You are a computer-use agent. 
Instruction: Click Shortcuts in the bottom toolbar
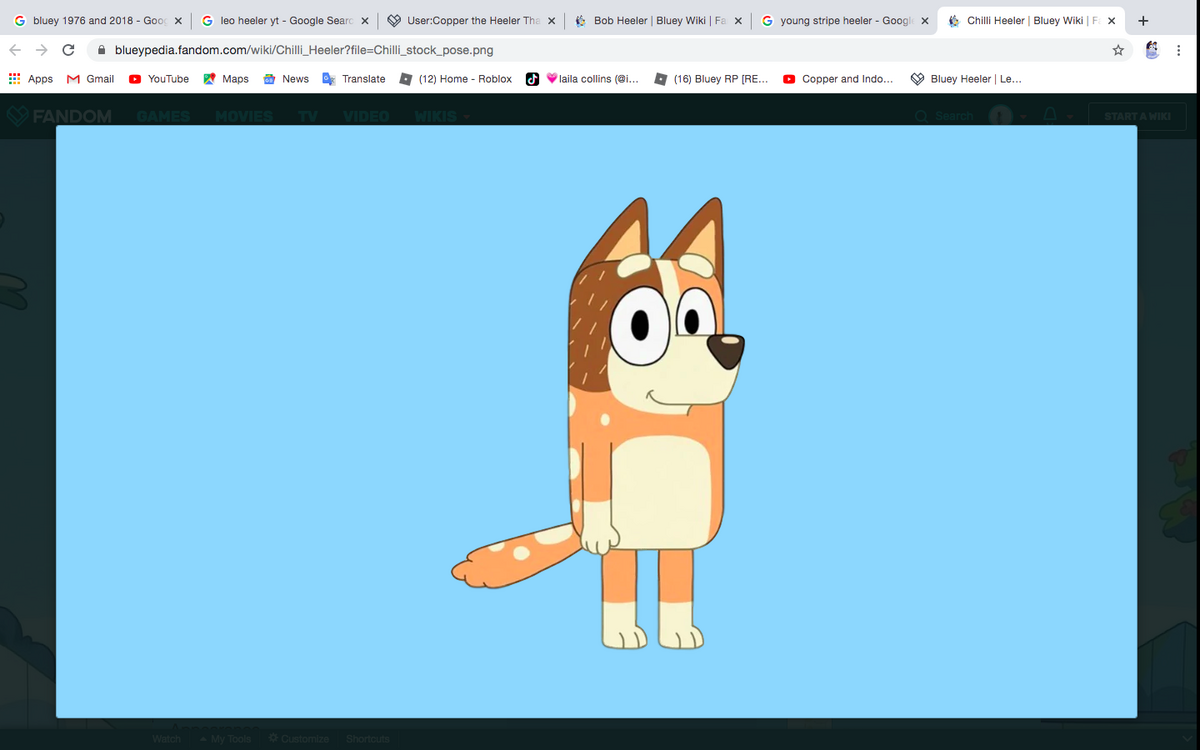pos(367,739)
